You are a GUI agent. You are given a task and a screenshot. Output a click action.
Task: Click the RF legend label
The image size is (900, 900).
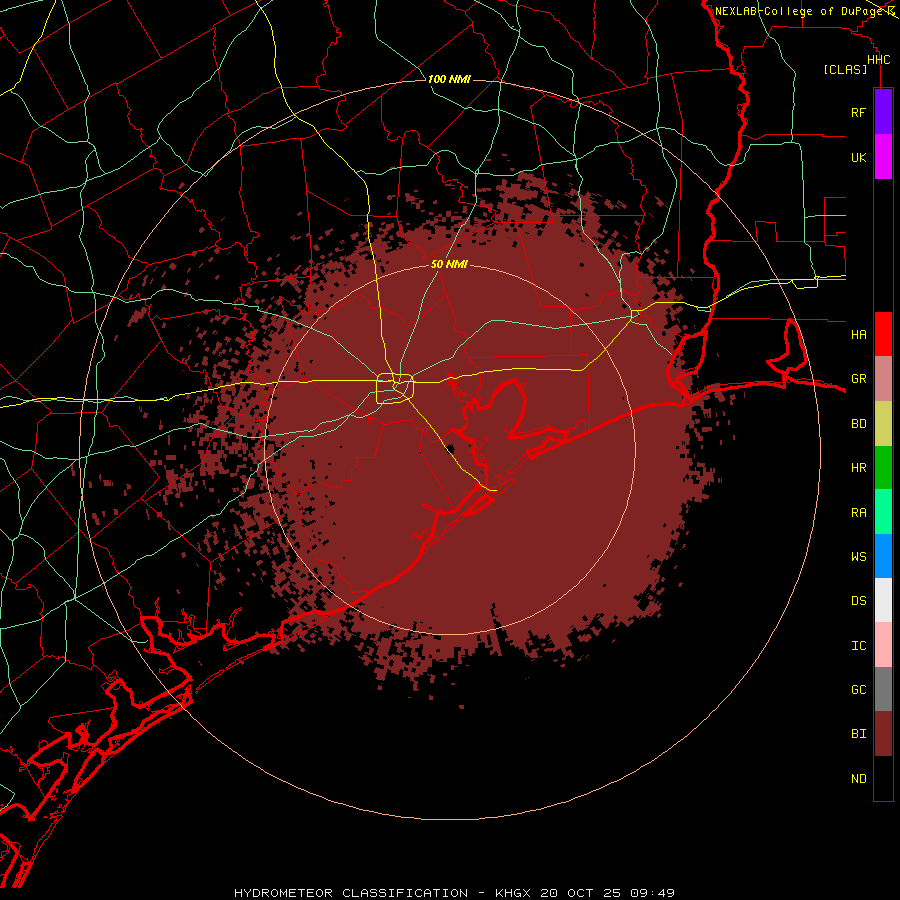pos(858,112)
